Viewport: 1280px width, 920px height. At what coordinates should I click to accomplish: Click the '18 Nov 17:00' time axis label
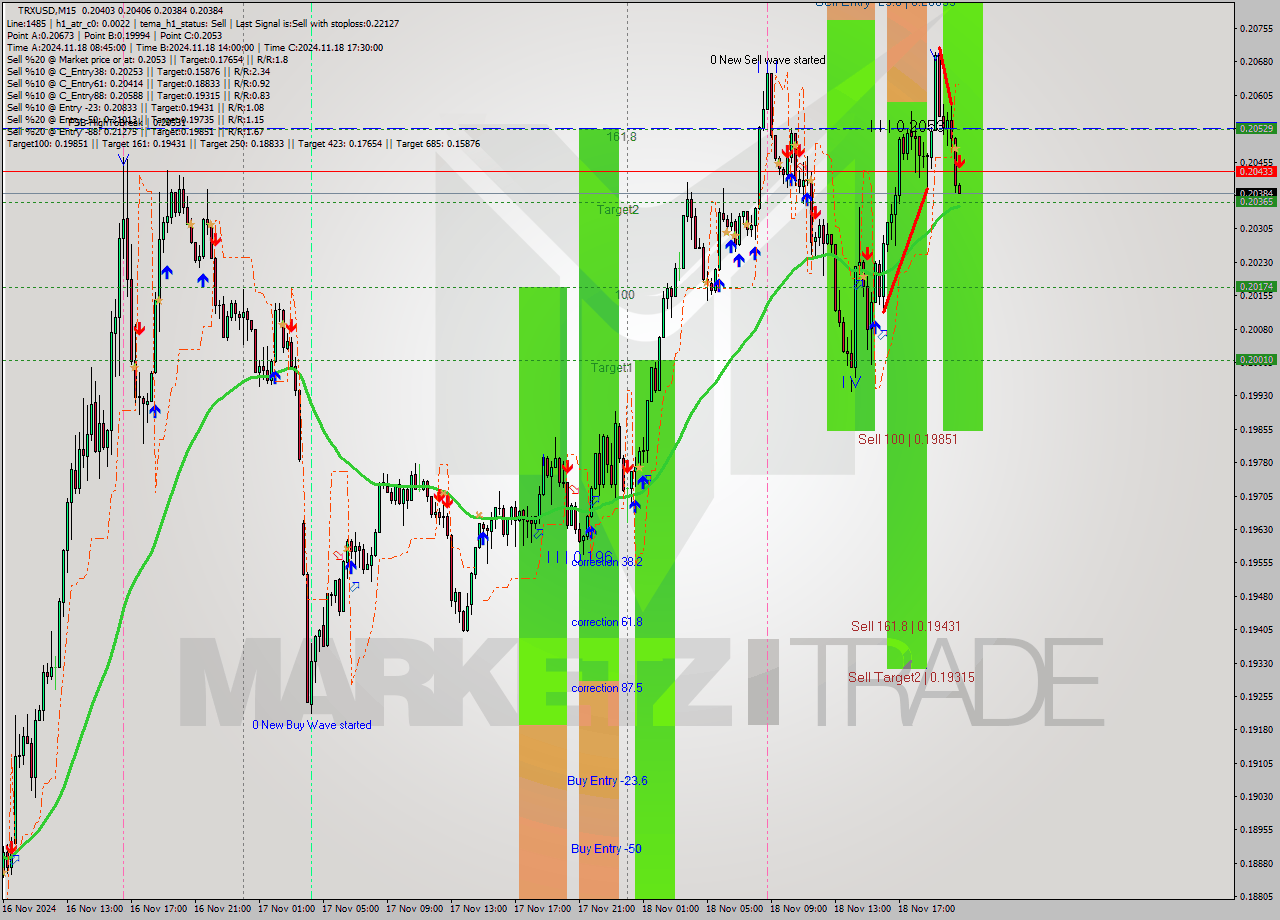(x=925, y=909)
